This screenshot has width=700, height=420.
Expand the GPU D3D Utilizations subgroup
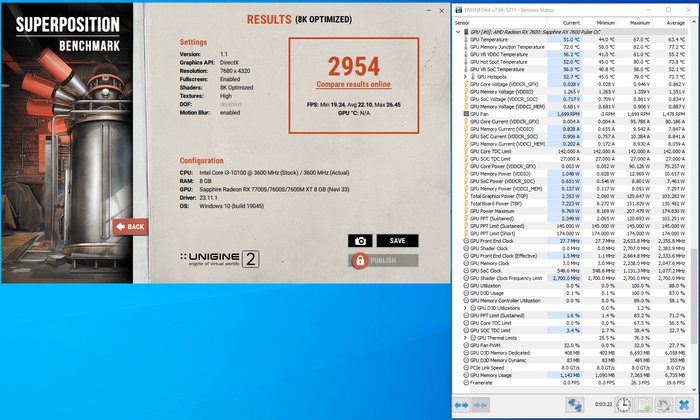coord(465,308)
